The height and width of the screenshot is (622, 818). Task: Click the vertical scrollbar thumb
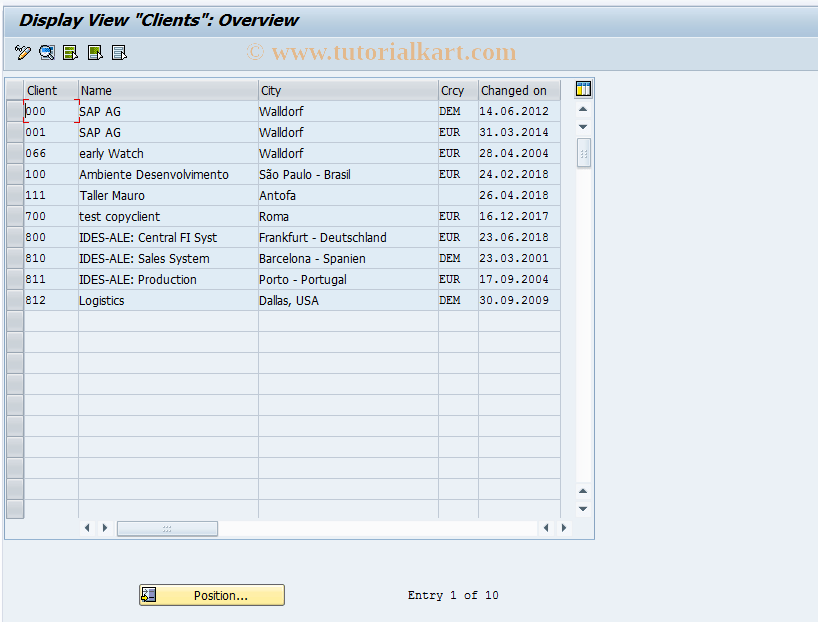tap(582, 153)
